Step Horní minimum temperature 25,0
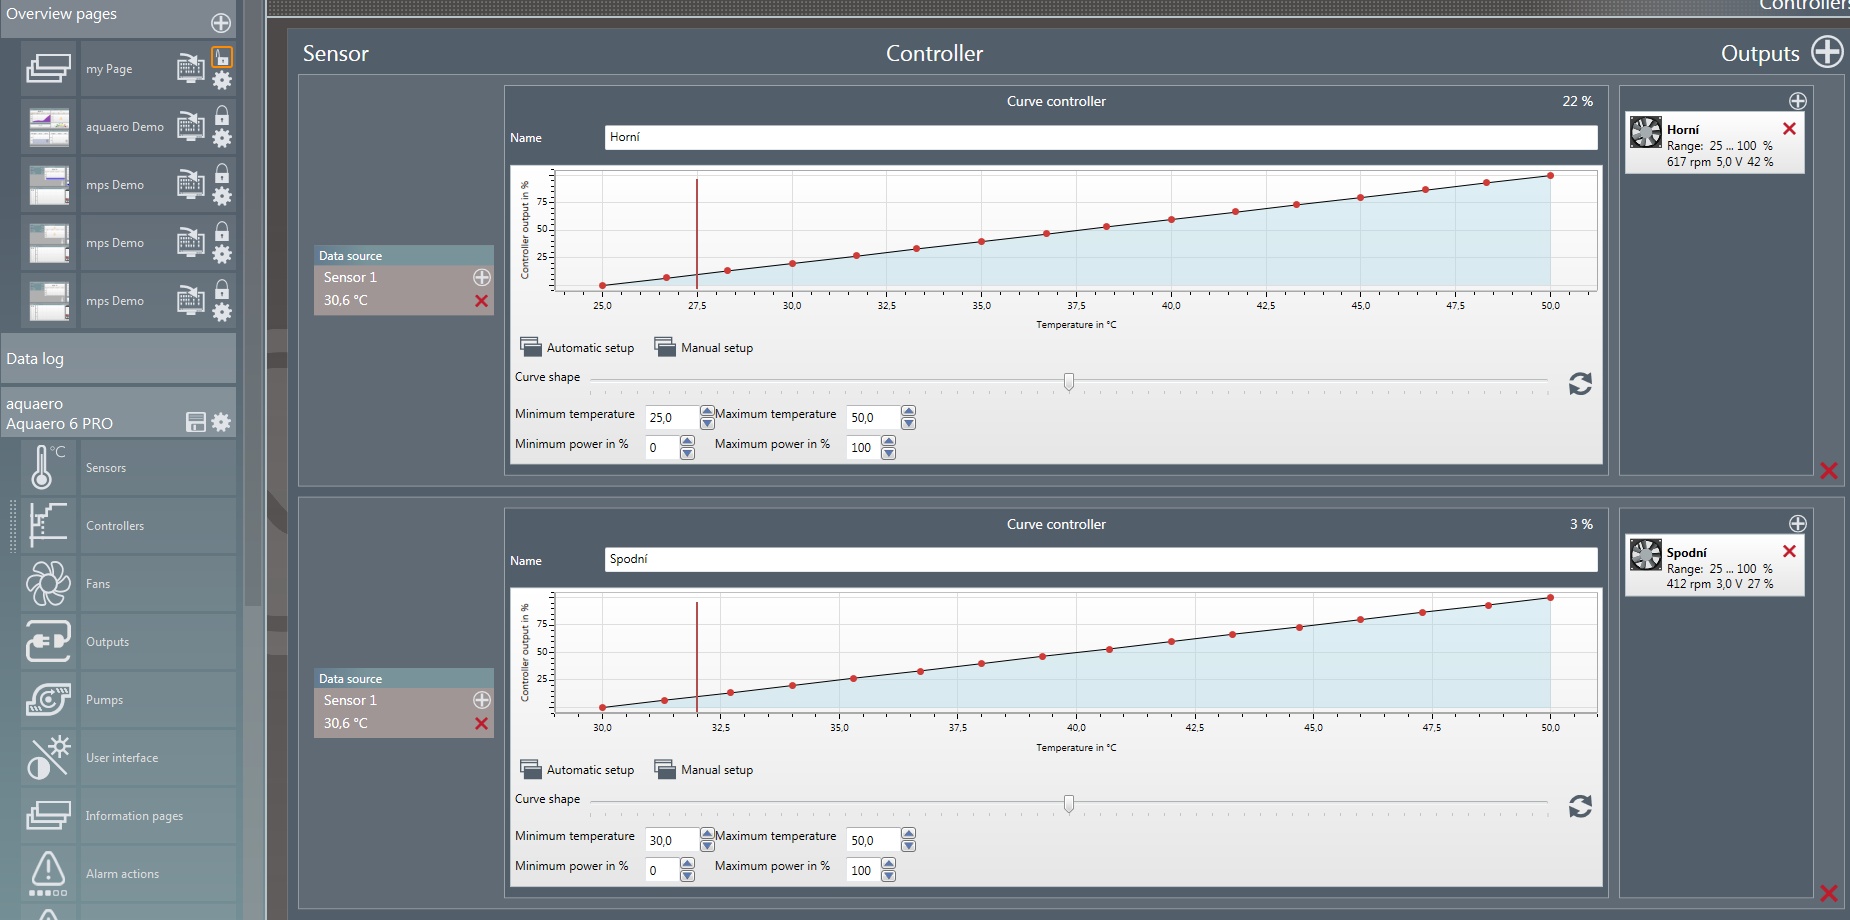 [x=707, y=417]
